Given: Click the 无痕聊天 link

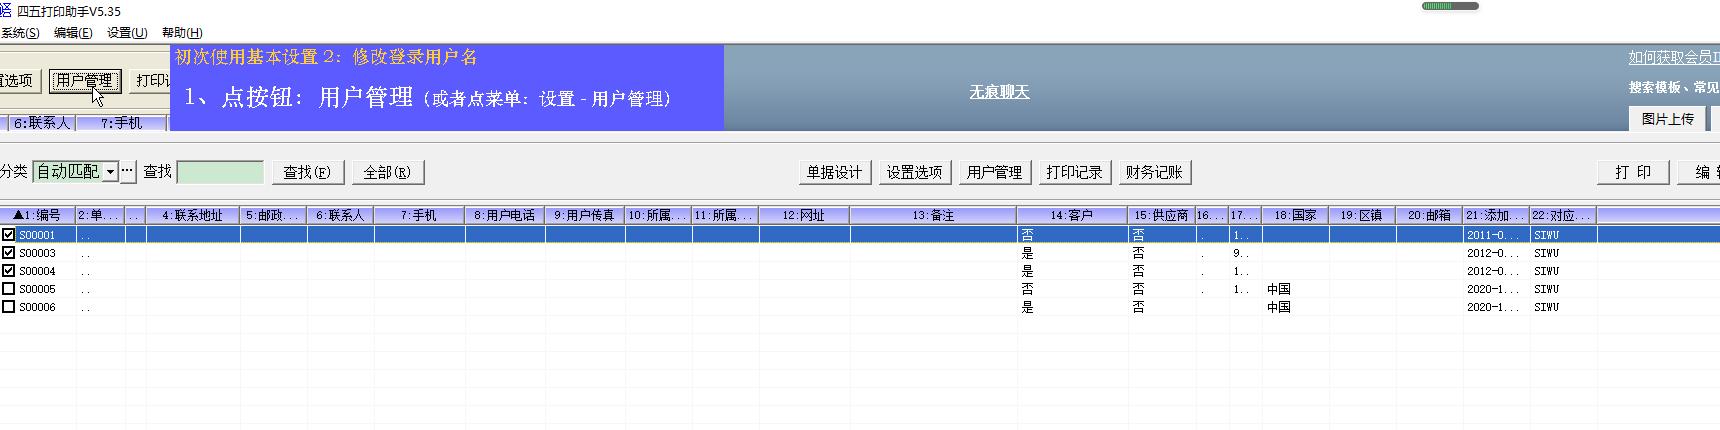Looking at the screenshot, I should (999, 92).
